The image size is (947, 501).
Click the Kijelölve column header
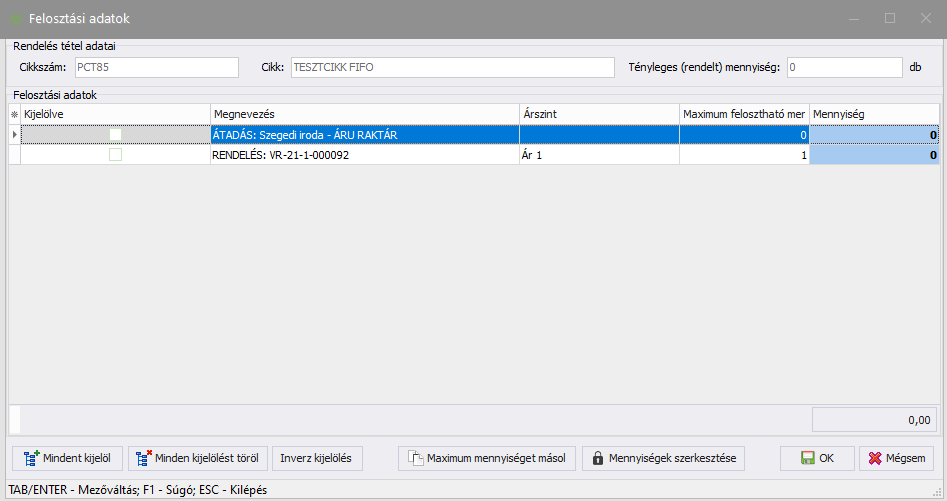click(x=115, y=115)
